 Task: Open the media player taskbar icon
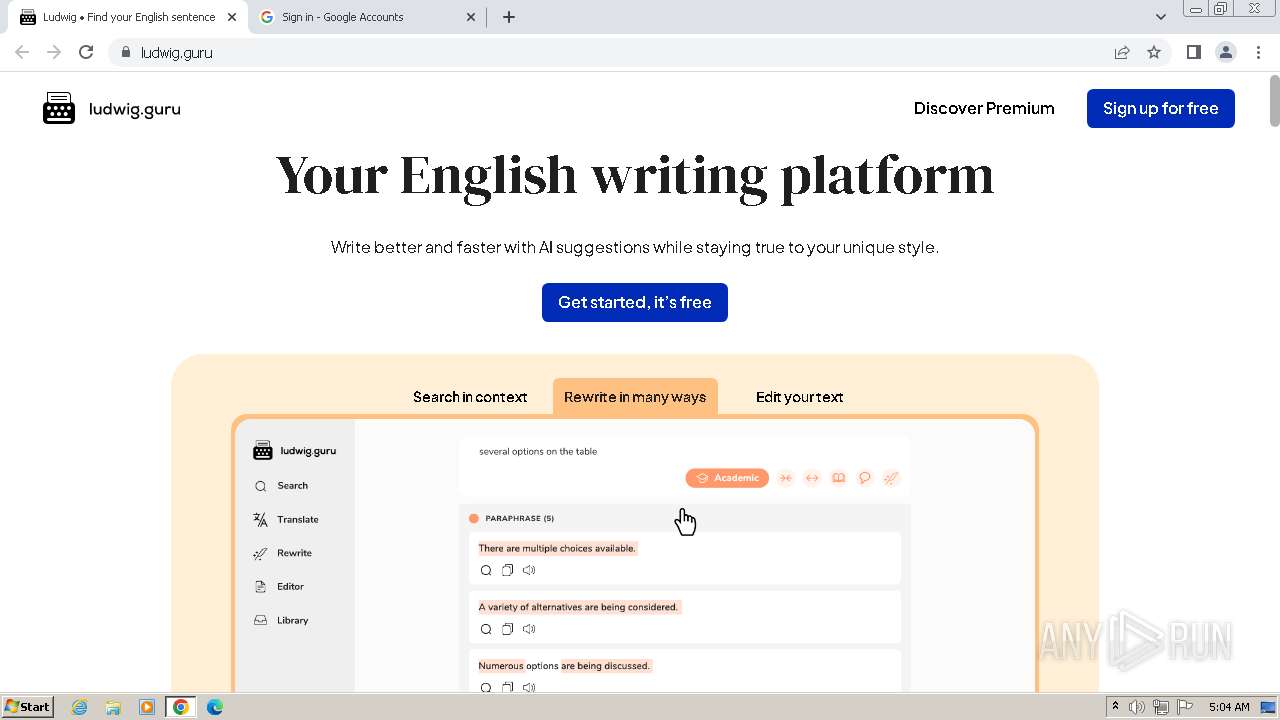coord(147,707)
